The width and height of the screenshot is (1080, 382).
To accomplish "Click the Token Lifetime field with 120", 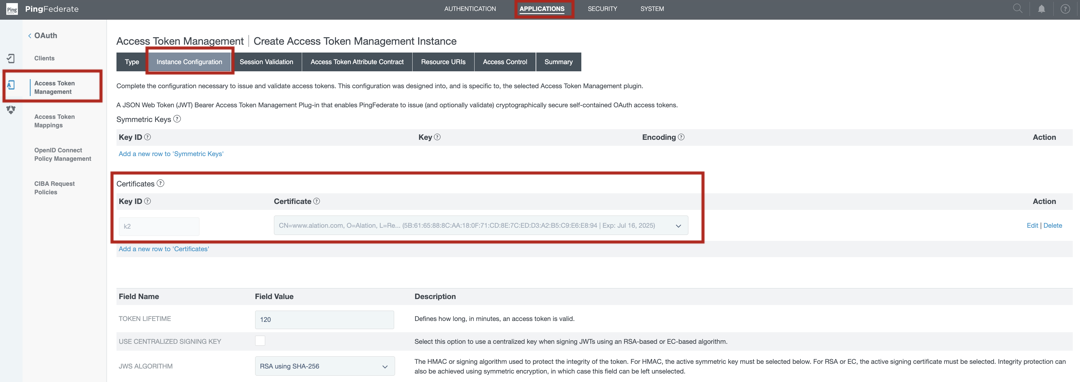I will (x=324, y=319).
